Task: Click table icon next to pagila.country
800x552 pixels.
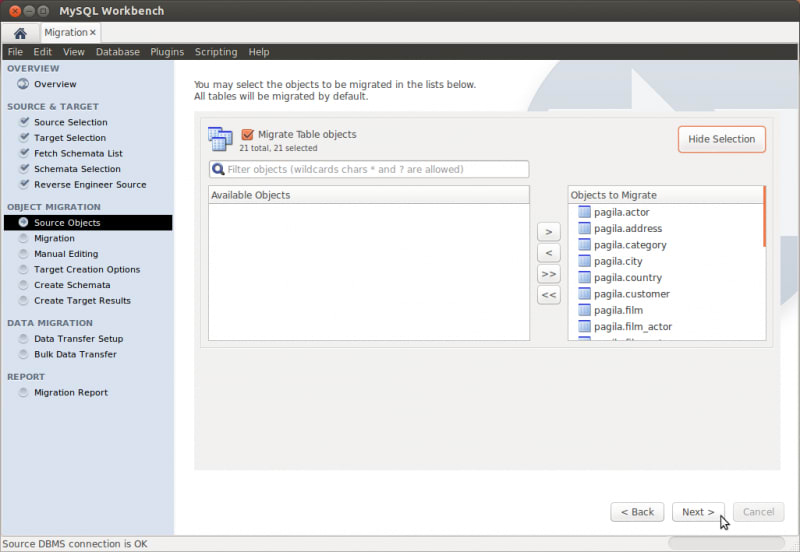Action: pos(584,277)
